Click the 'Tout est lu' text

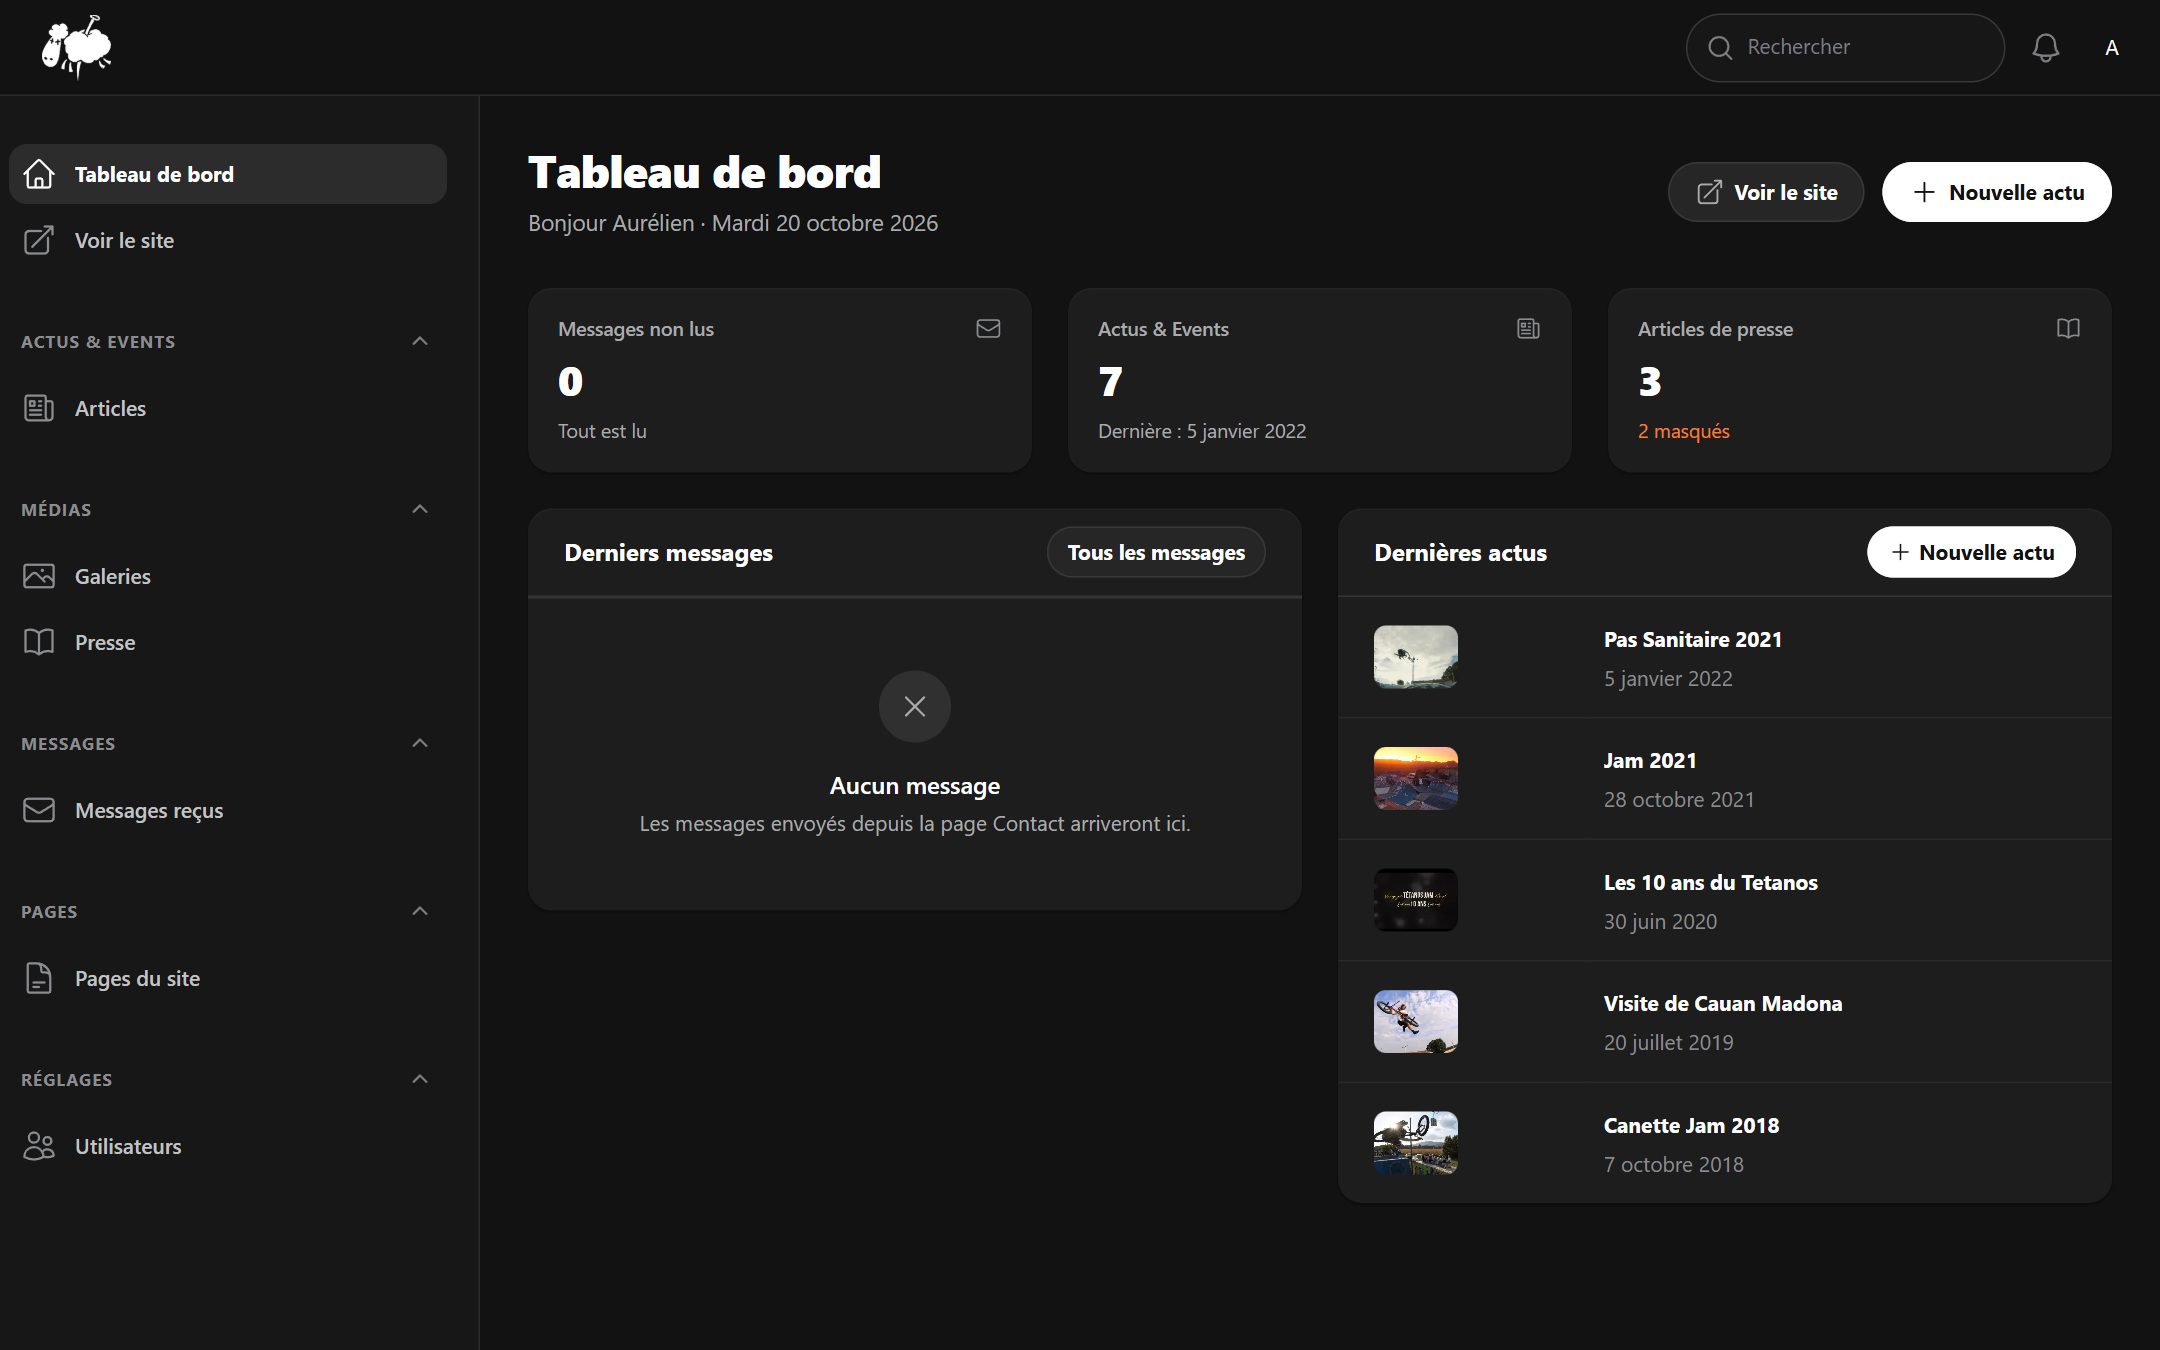click(x=602, y=431)
